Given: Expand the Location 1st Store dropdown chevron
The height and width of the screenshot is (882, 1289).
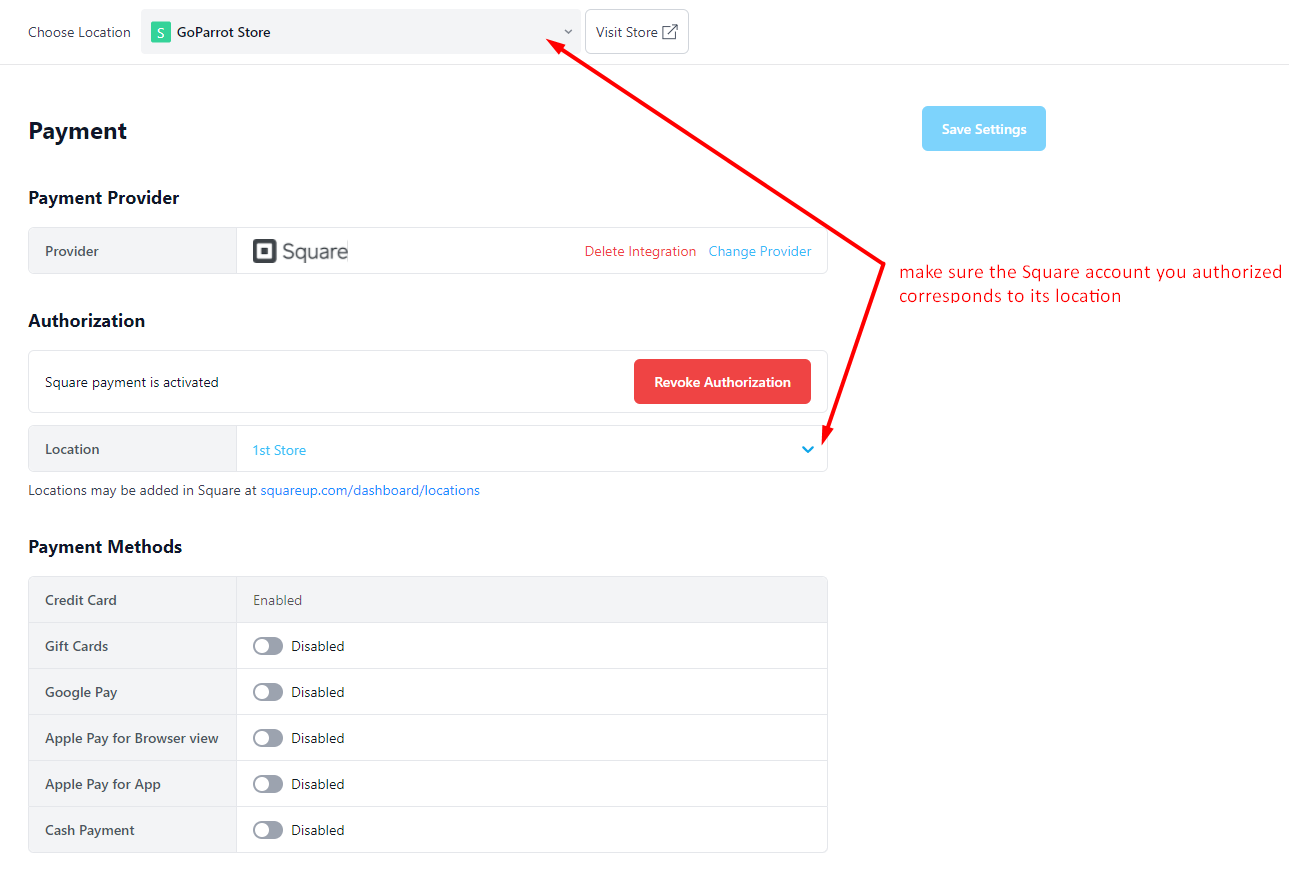Looking at the screenshot, I should (x=808, y=450).
